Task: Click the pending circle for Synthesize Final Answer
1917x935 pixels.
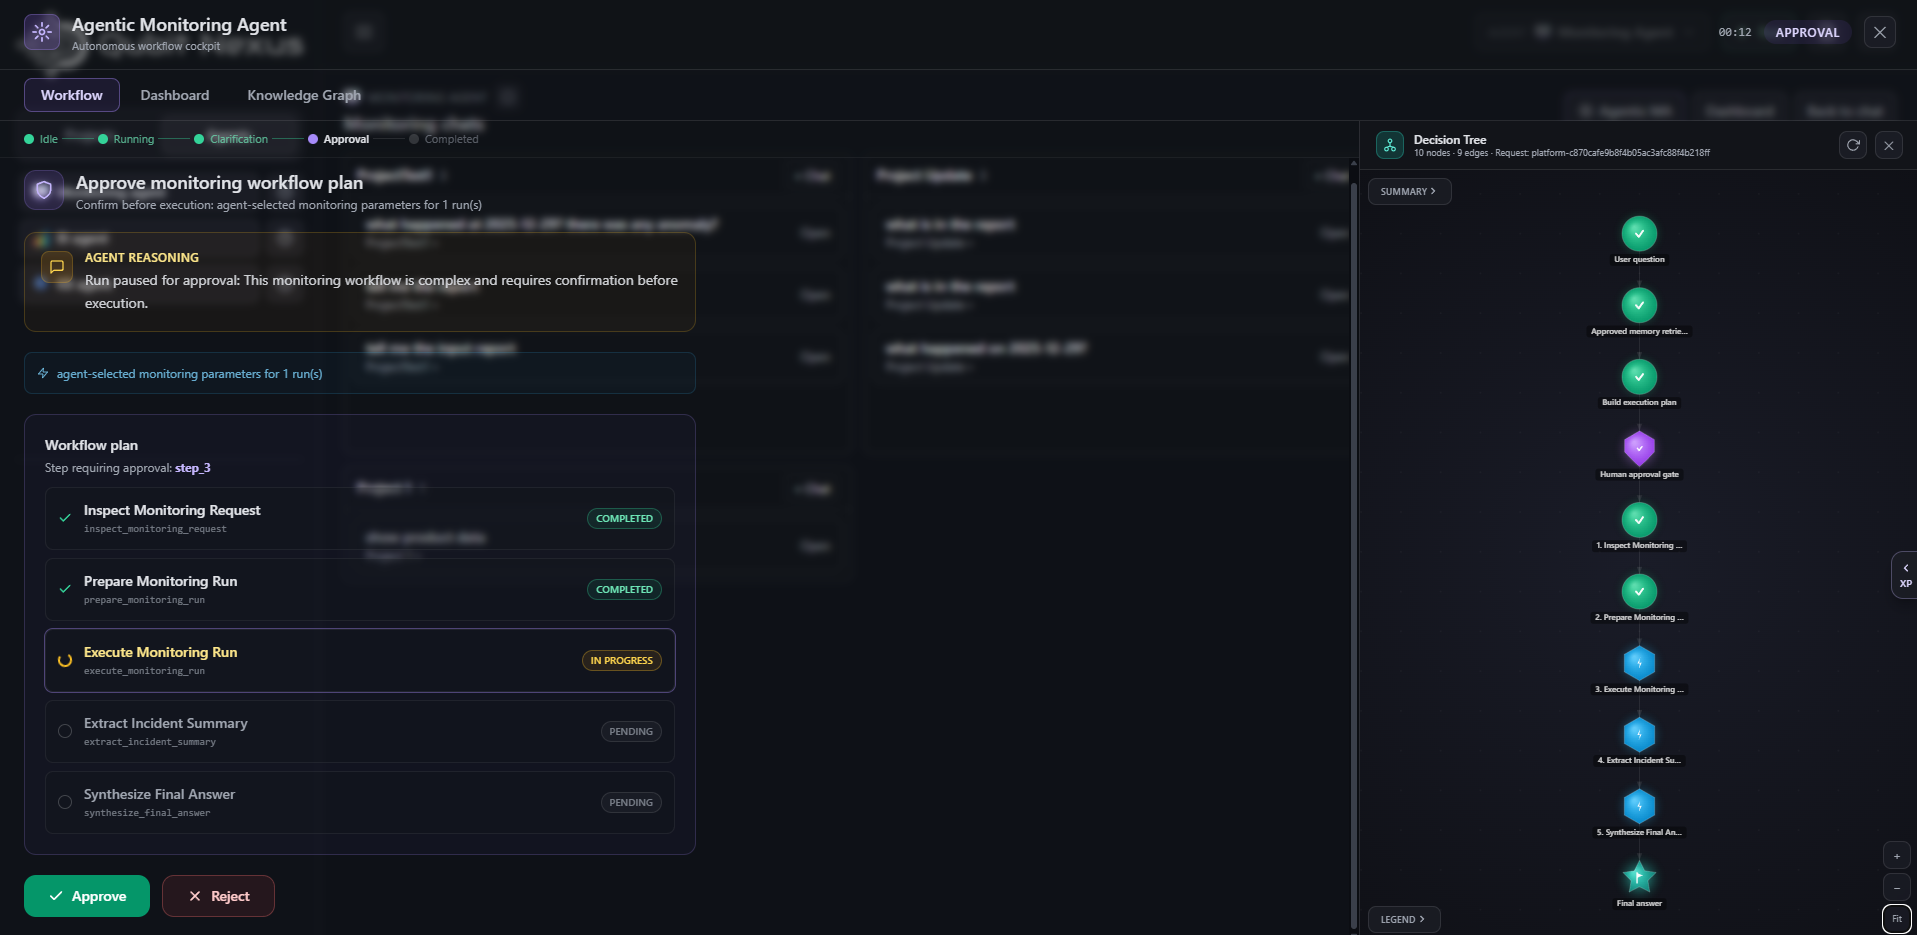Action: 65,802
